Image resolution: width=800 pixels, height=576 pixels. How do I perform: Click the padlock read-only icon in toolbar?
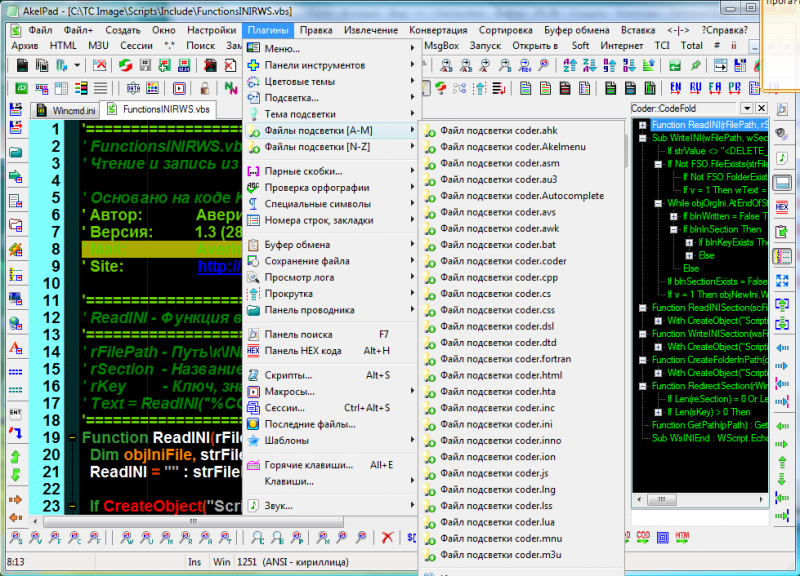pyautogui.click(x=205, y=88)
